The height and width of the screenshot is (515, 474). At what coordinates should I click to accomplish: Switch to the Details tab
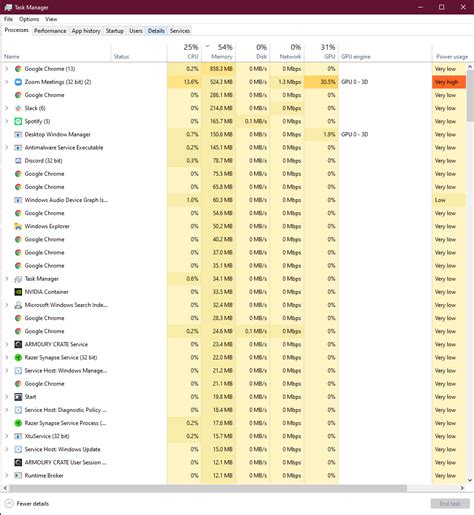pos(156,31)
